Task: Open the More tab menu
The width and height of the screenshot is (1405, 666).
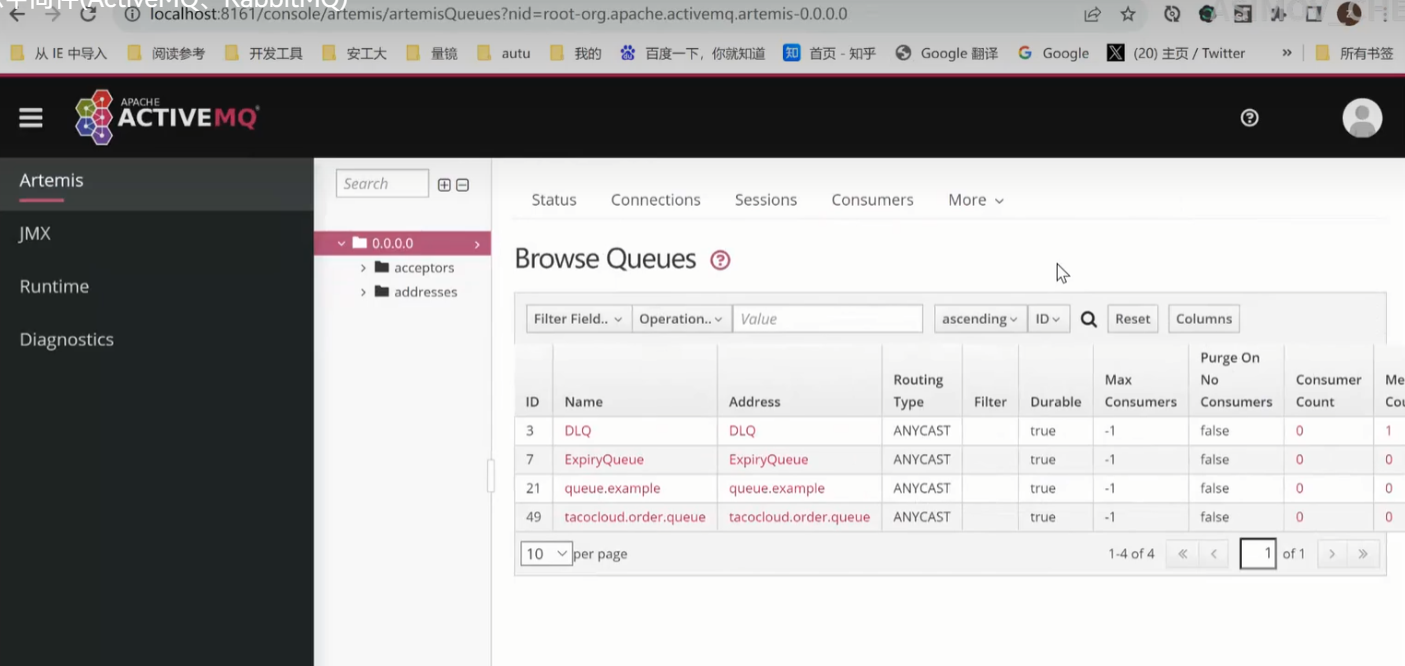Action: coord(975,200)
